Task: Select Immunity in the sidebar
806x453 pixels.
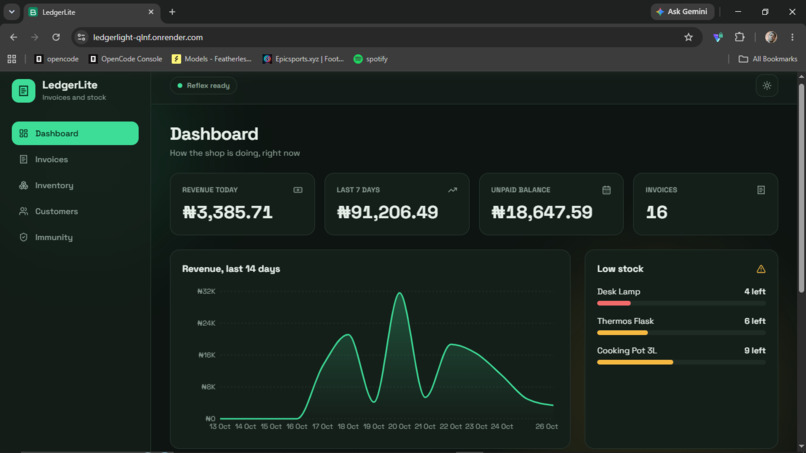Action: [x=75, y=237]
